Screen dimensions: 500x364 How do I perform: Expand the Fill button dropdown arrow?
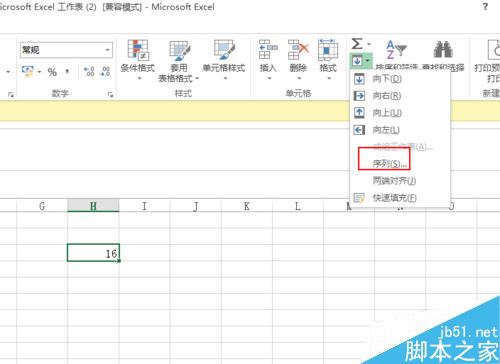tap(367, 61)
